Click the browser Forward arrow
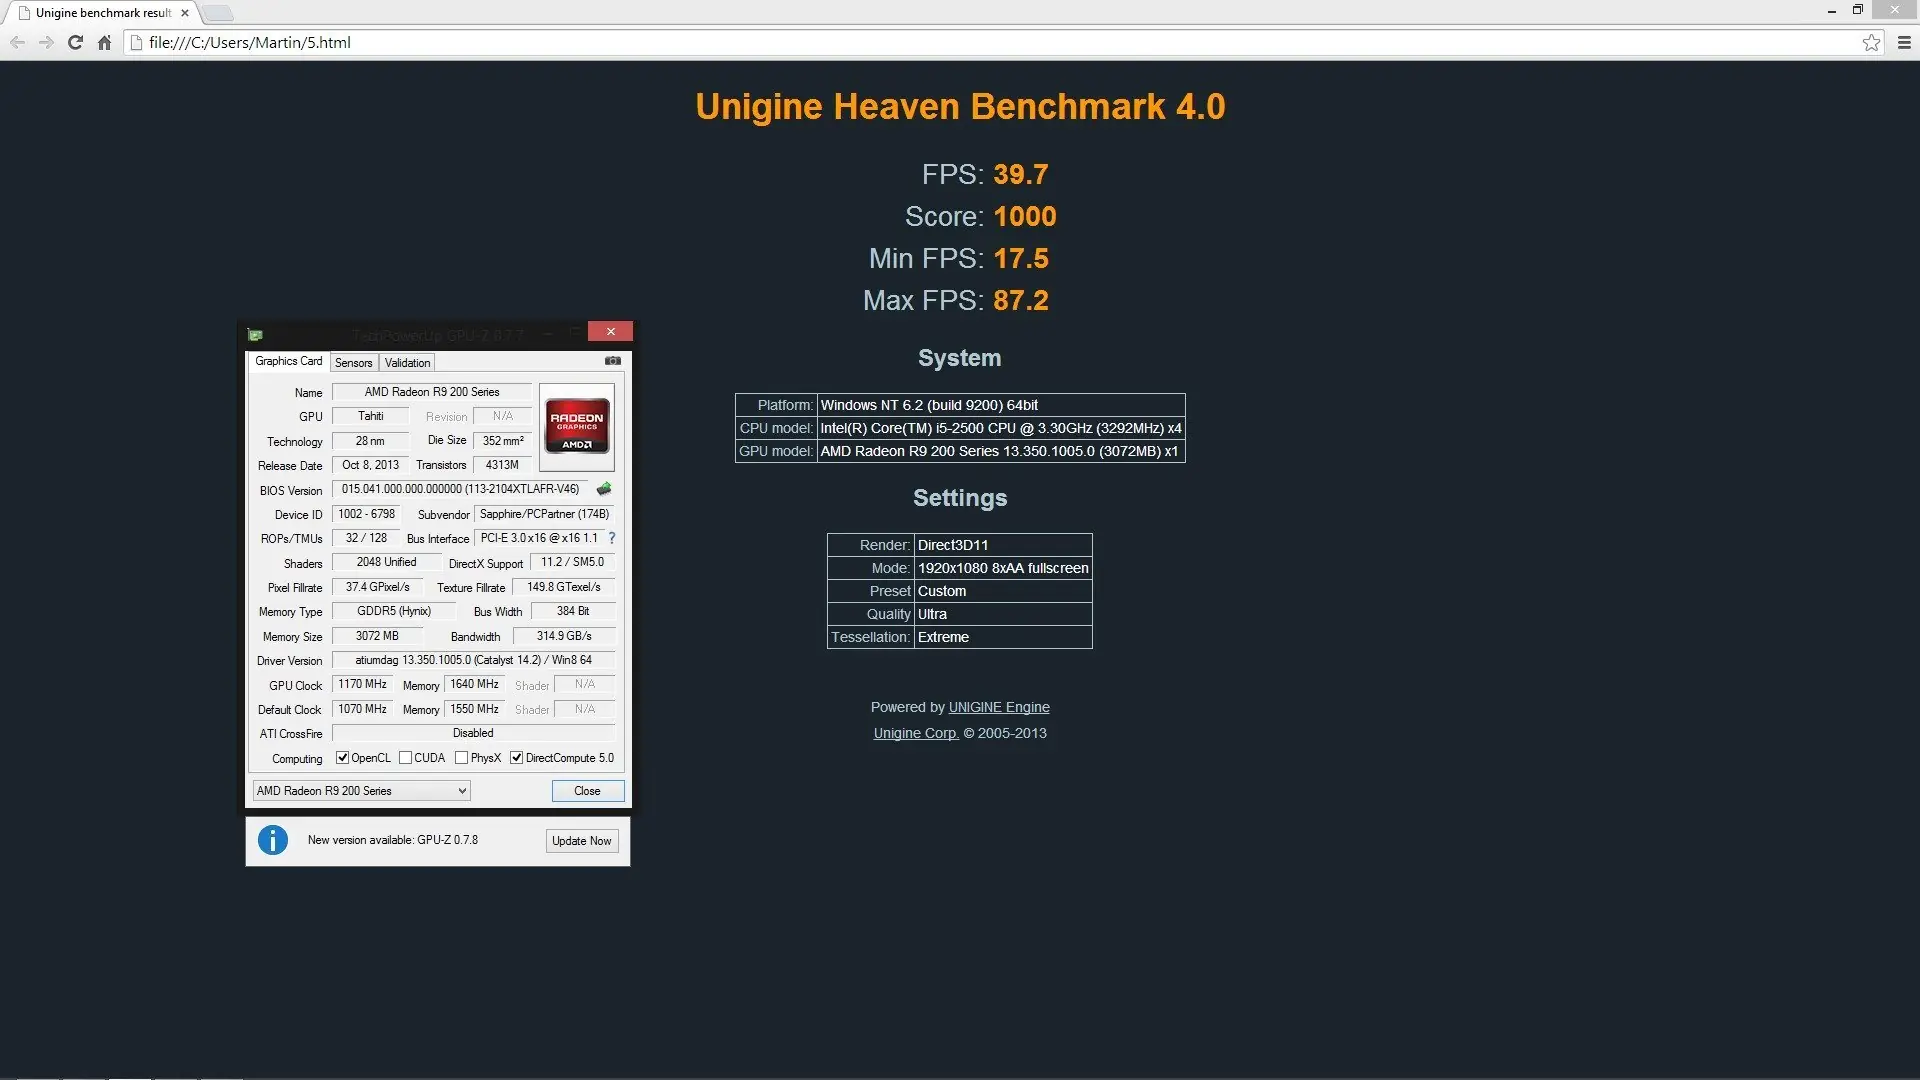 (x=46, y=43)
